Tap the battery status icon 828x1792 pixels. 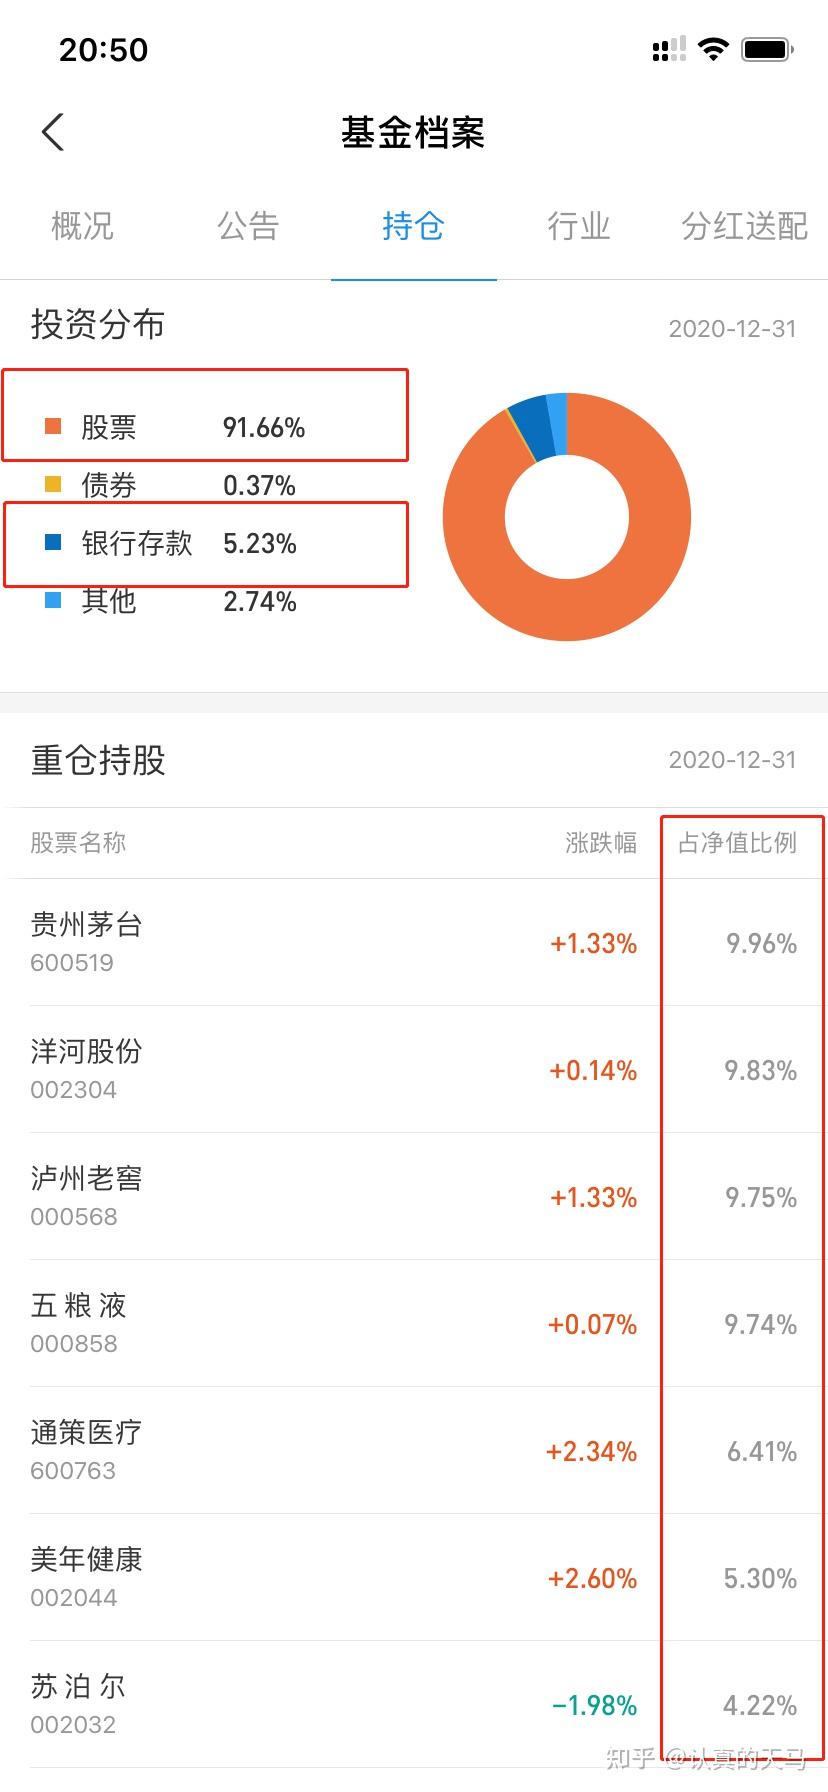pyautogui.click(x=767, y=49)
